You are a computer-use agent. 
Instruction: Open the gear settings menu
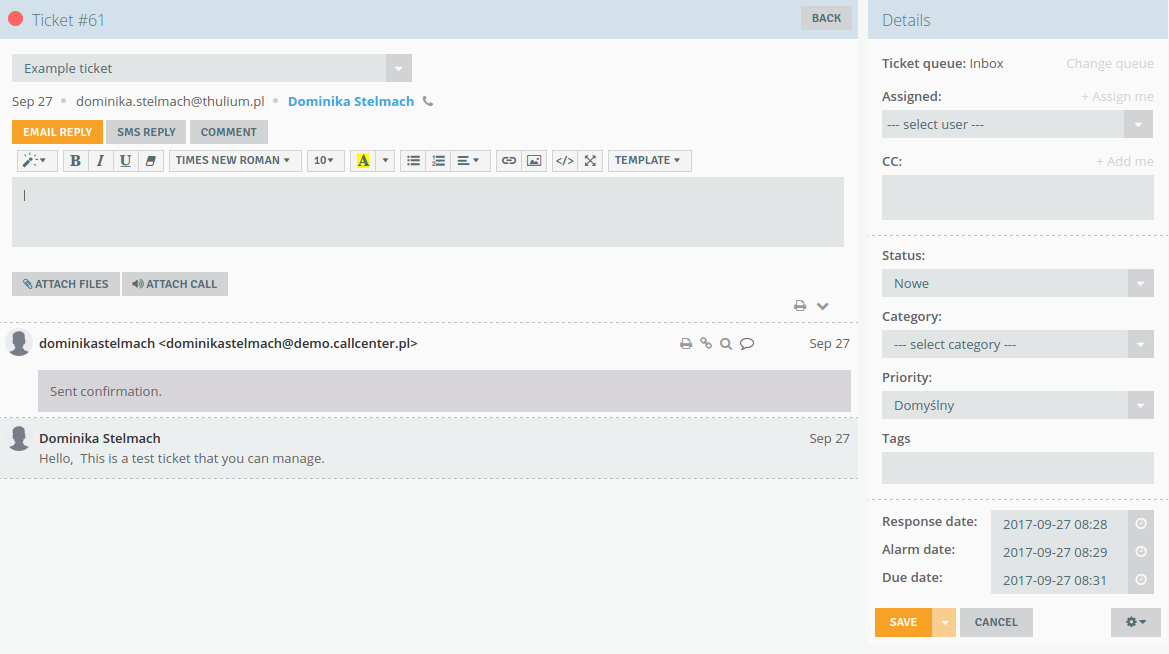(x=1135, y=622)
